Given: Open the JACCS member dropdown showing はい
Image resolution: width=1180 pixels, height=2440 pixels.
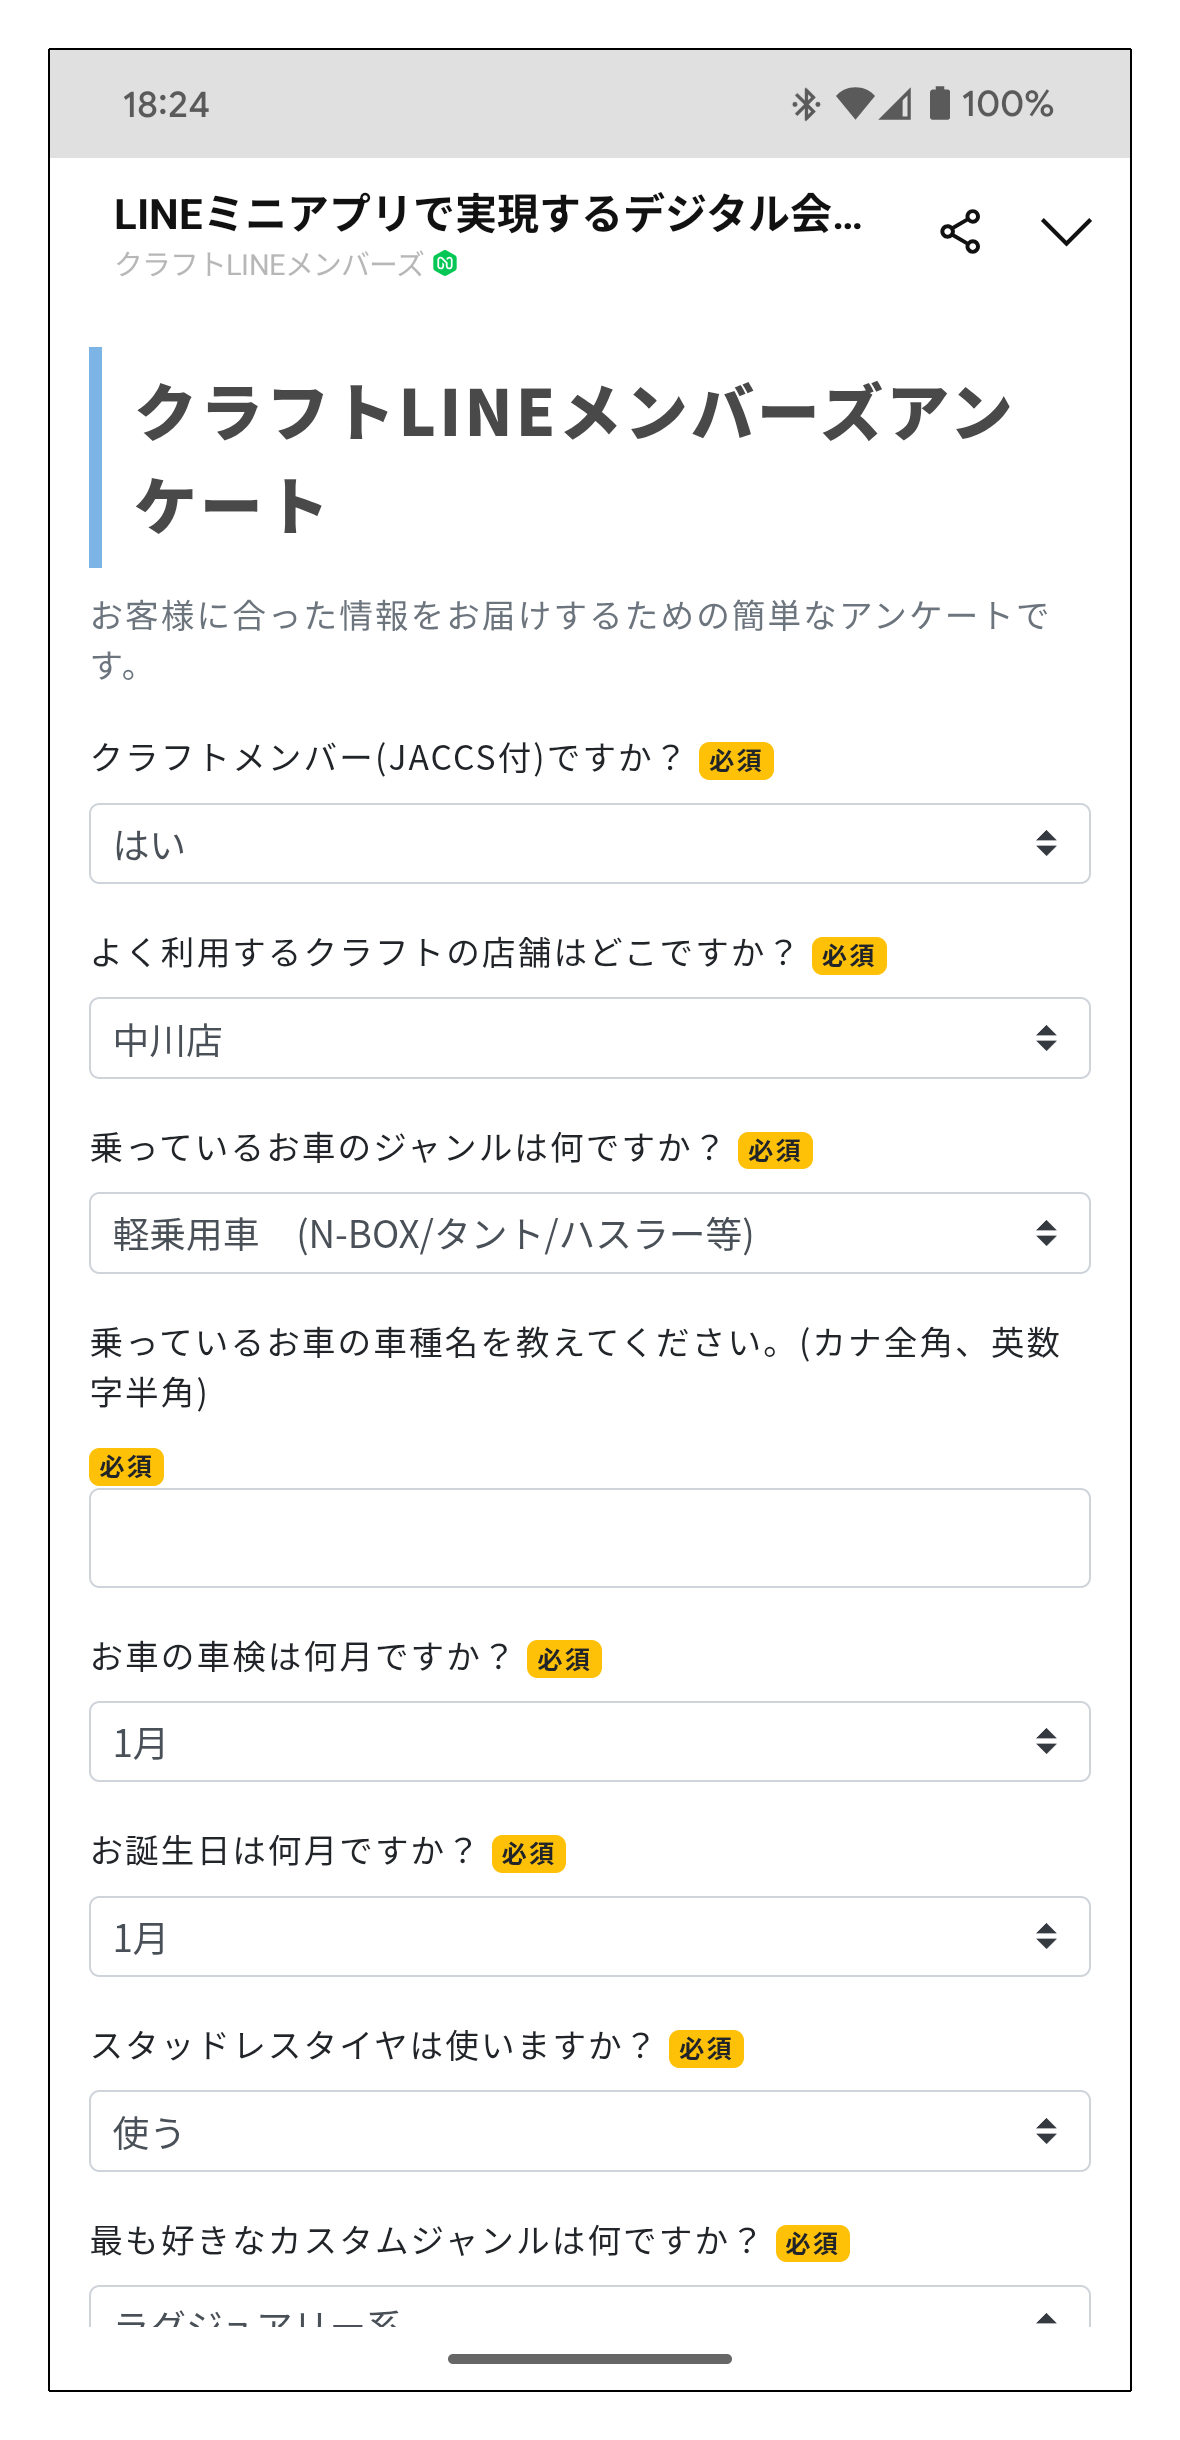Looking at the screenshot, I should pyautogui.click(x=589, y=844).
